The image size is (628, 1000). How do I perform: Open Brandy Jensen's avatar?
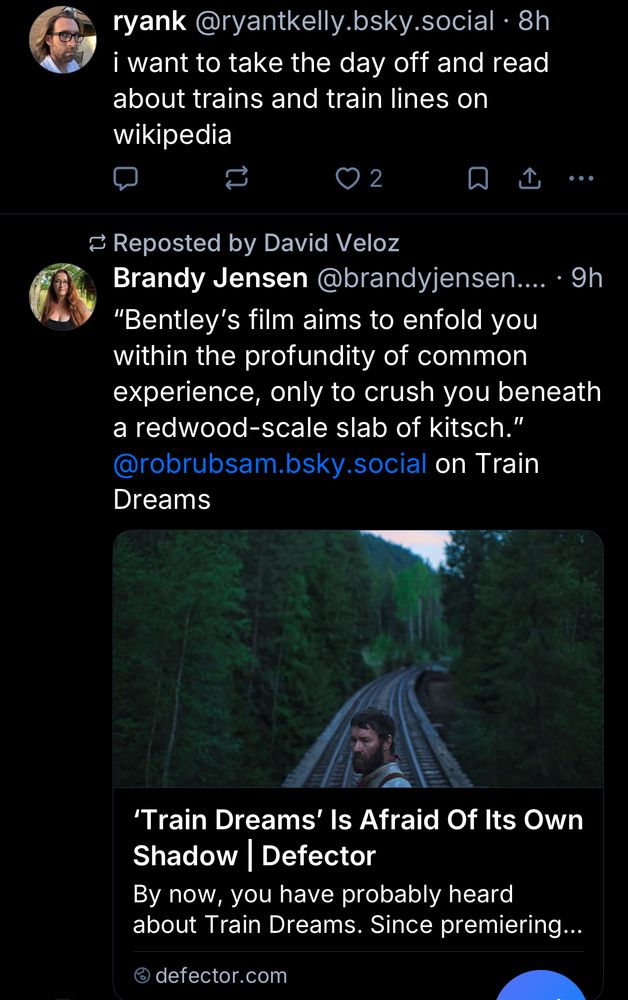pos(63,296)
